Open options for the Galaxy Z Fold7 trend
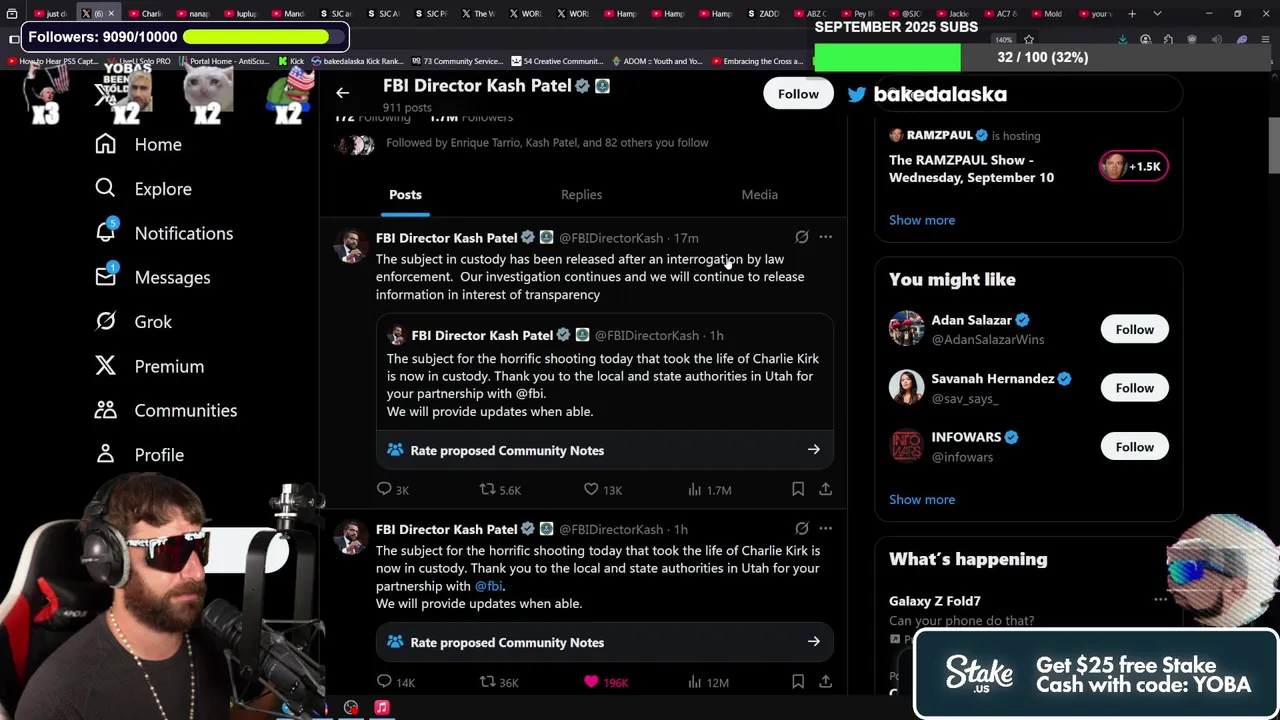 (x=1160, y=600)
